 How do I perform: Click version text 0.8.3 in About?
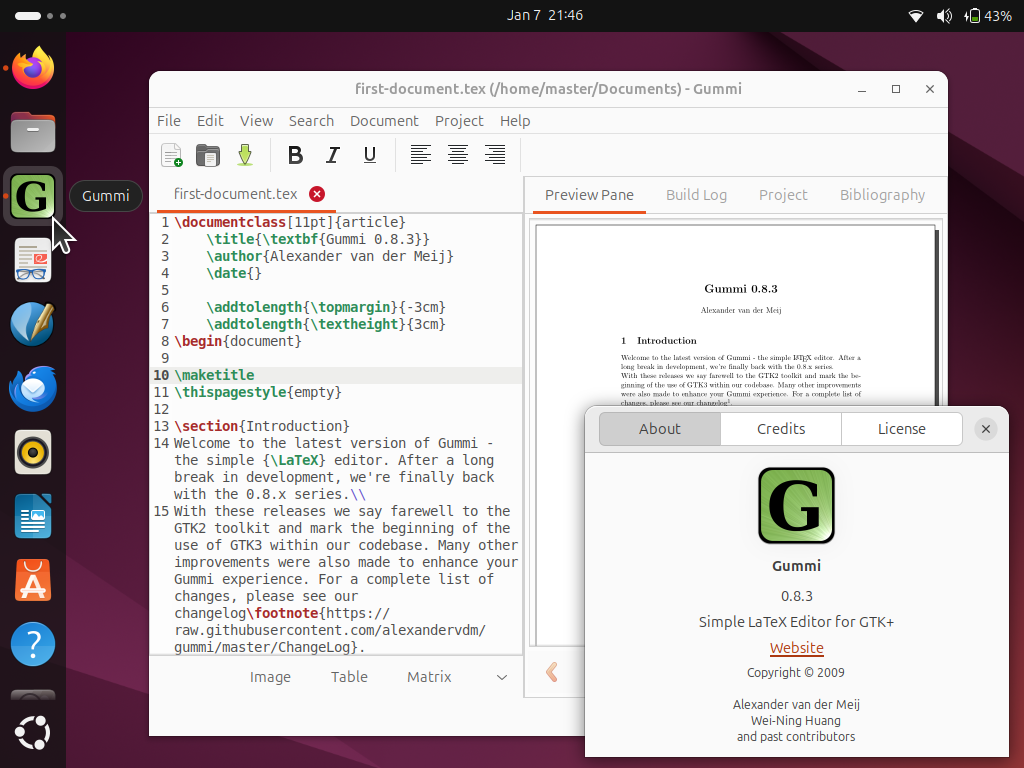(x=796, y=596)
